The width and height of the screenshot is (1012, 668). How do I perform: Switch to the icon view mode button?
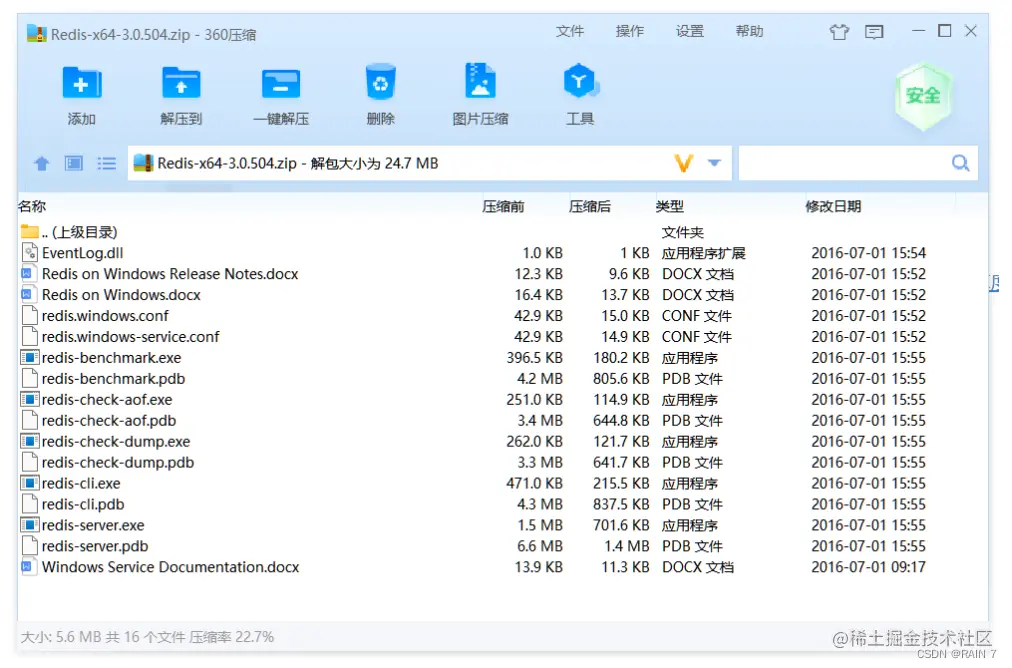tap(74, 163)
